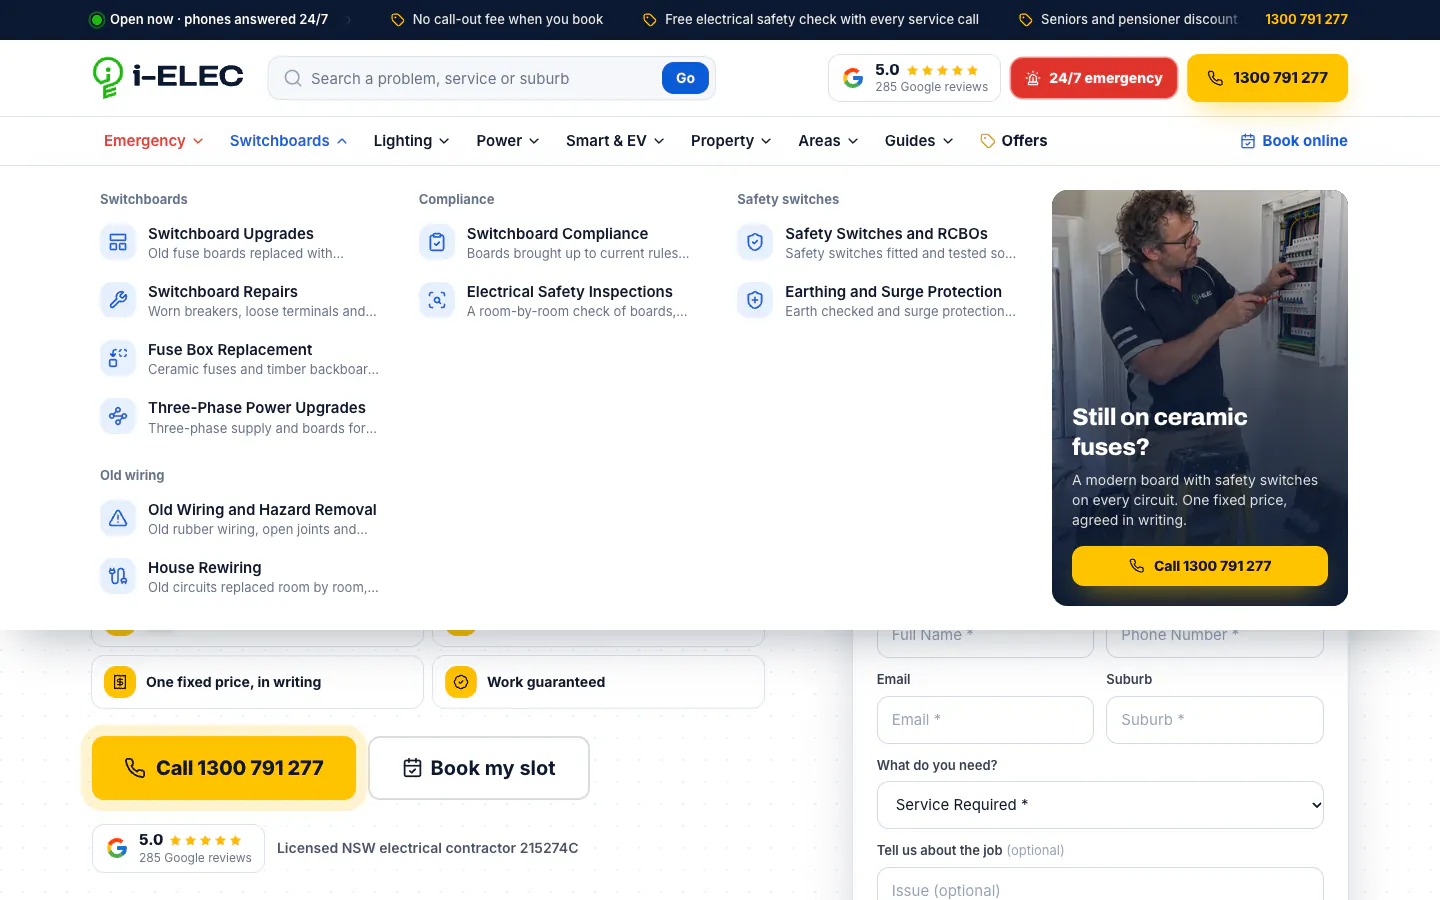Image resolution: width=1440 pixels, height=900 pixels.
Task: Expand the Lighting menu
Action: coord(411,141)
